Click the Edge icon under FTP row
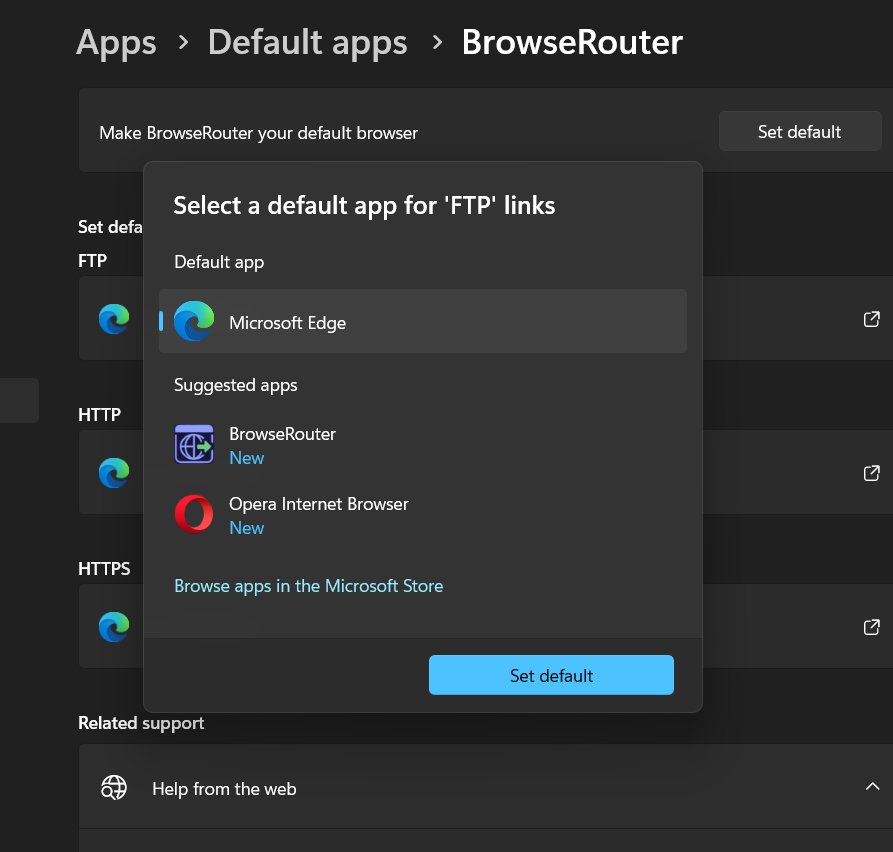This screenshot has height=852, width=893. 114,318
